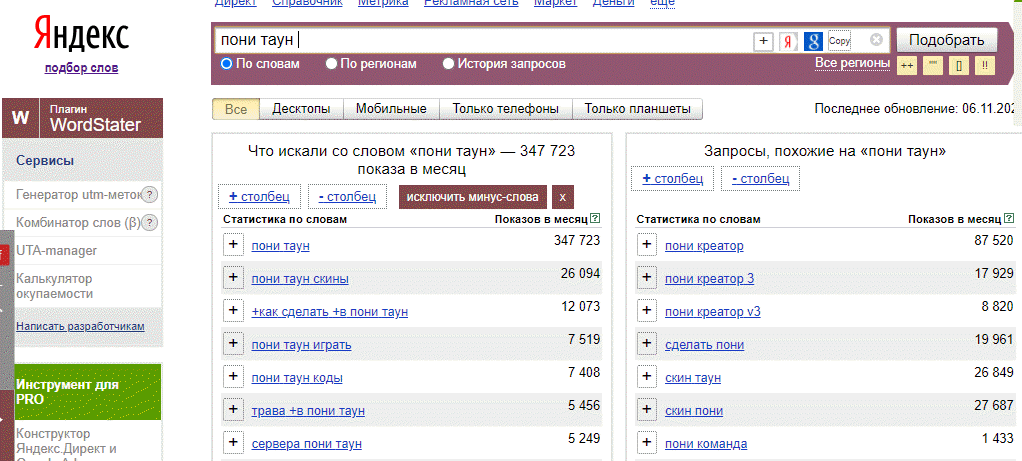
Task: Open the 'подбор слов' link under the logo
Action: pos(81,68)
